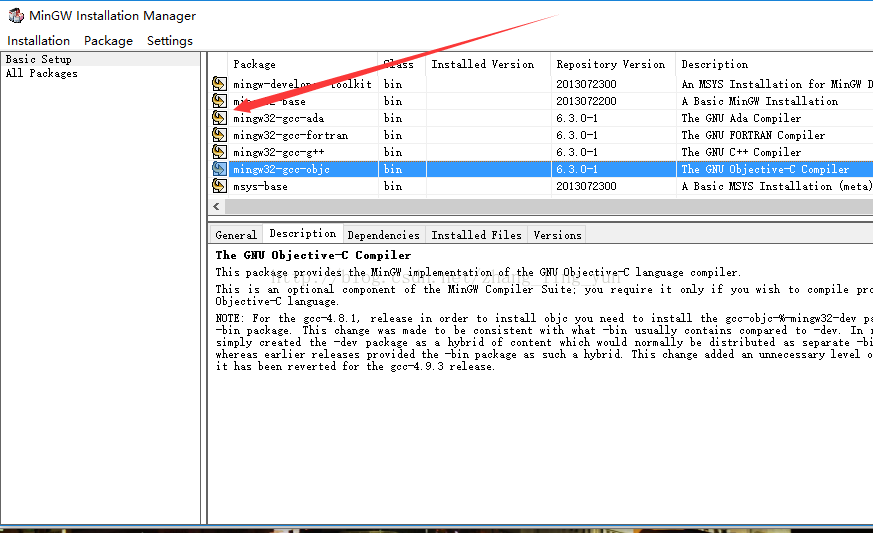This screenshot has width=873, height=533.
Task: Select the mingw32-gcc-g++ package name
Action: 278,152
